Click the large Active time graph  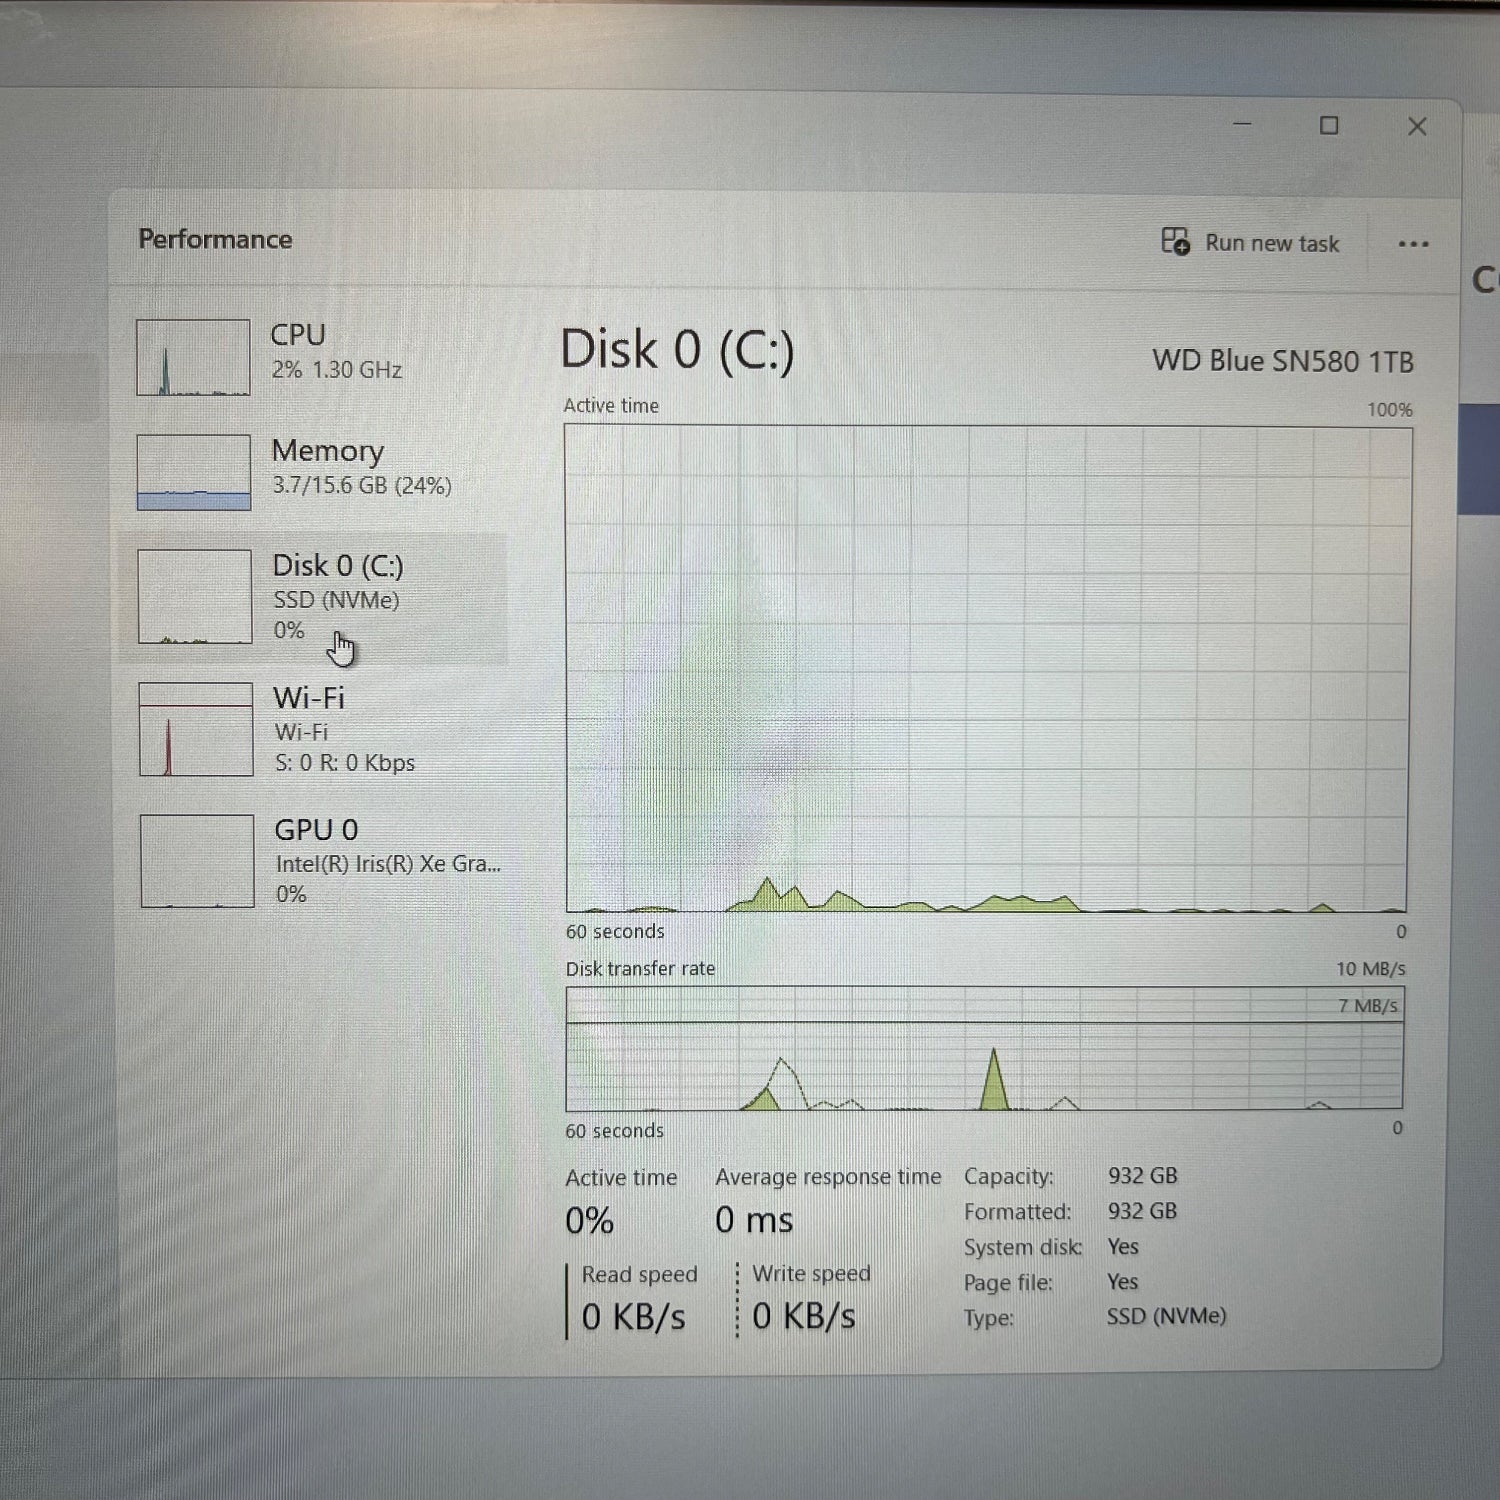pyautogui.click(x=987, y=669)
